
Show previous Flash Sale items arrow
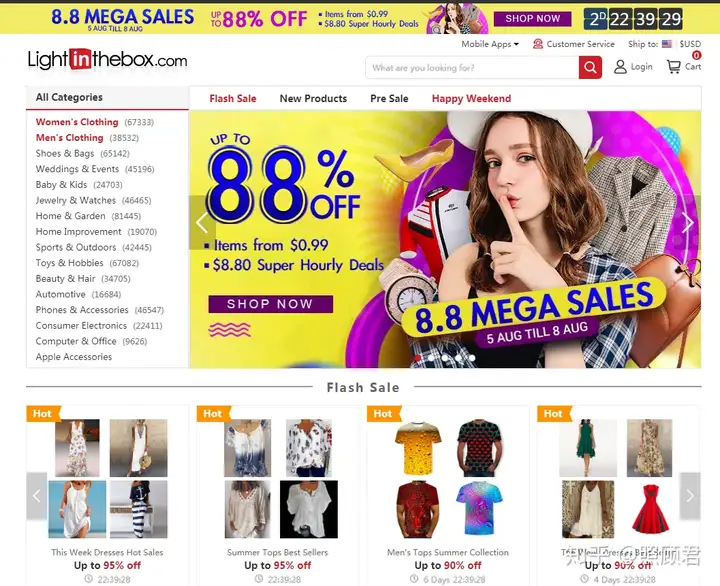[x=37, y=496]
